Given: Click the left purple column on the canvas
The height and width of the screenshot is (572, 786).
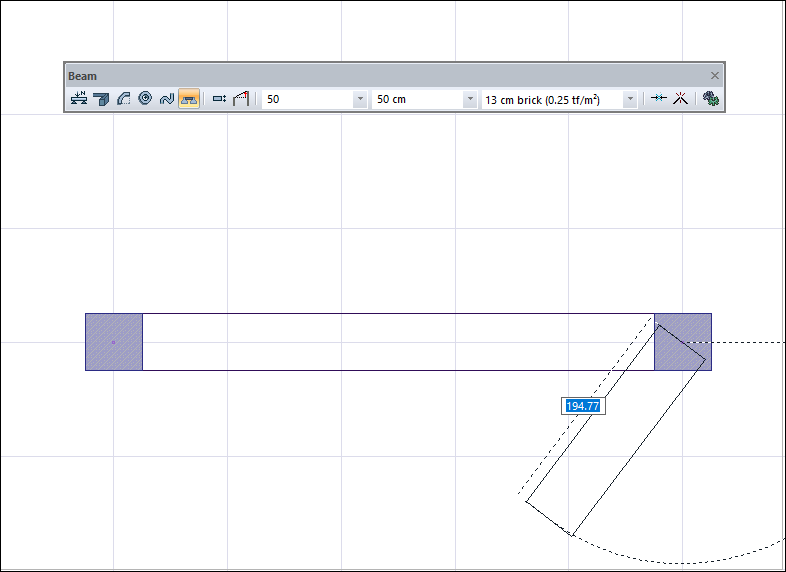Looking at the screenshot, I should point(114,342).
